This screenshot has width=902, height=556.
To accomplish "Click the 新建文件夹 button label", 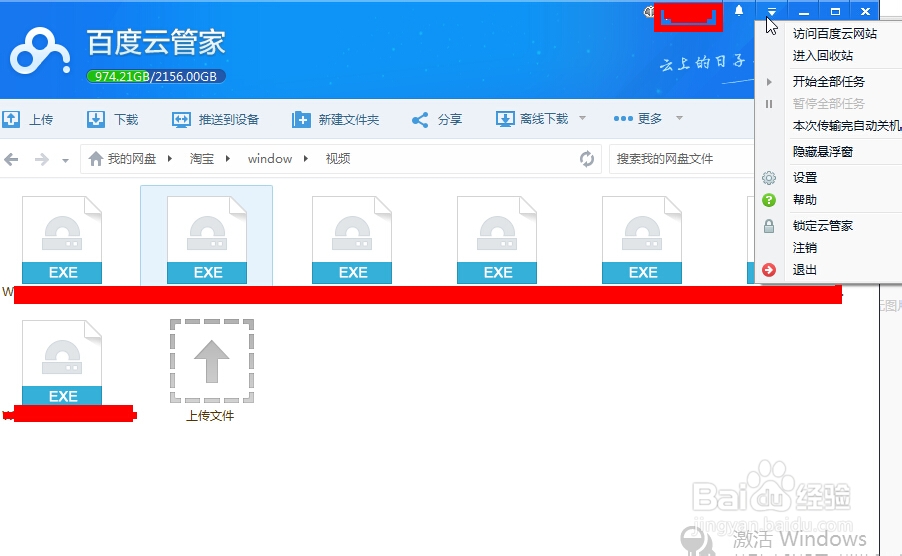I will pos(349,120).
